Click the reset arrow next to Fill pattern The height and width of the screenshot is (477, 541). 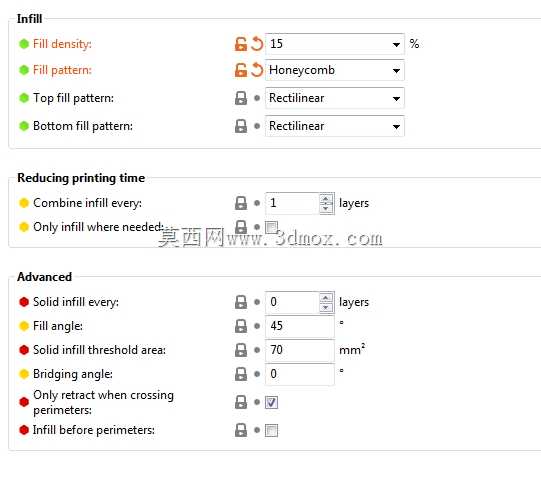coord(257,70)
